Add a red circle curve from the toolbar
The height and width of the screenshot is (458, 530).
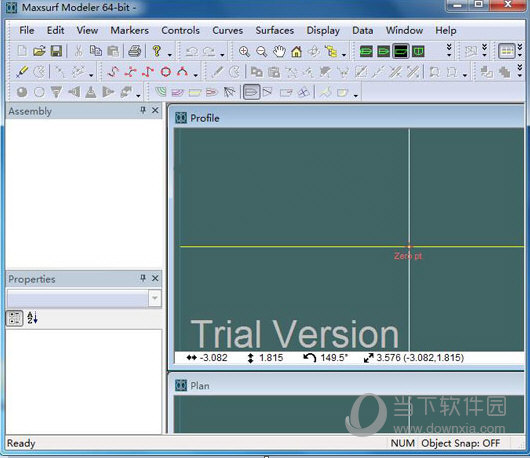click(166, 72)
